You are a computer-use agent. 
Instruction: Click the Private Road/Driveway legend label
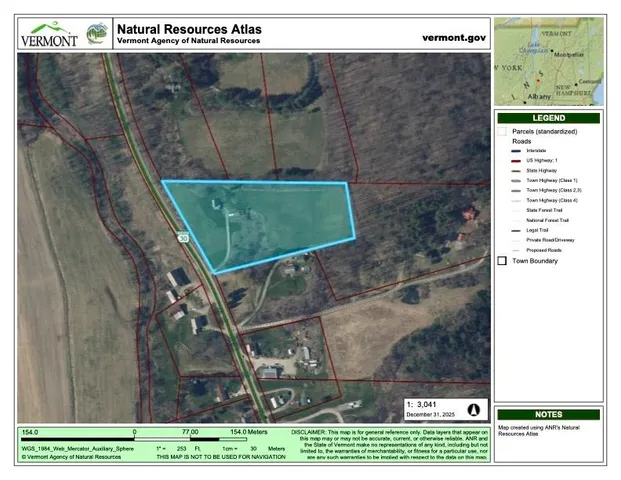(x=550, y=240)
